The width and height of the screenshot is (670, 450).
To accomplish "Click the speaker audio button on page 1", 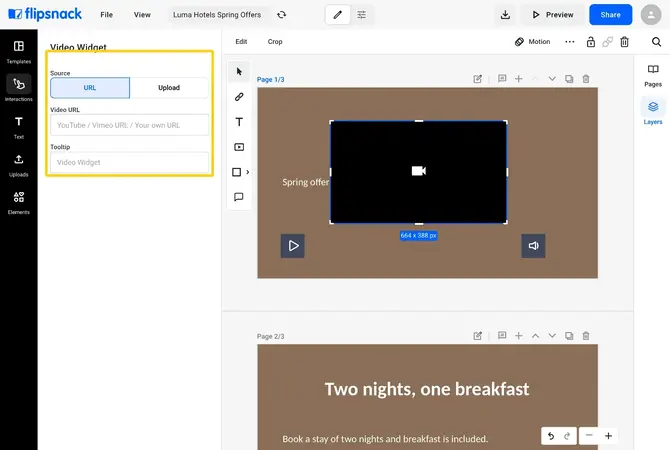I will (x=533, y=246).
